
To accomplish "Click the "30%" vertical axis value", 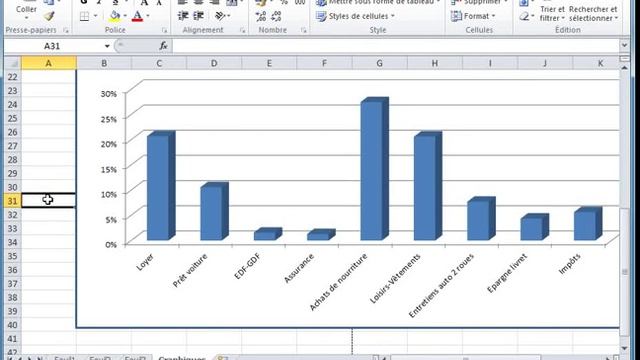I will [x=109, y=94].
